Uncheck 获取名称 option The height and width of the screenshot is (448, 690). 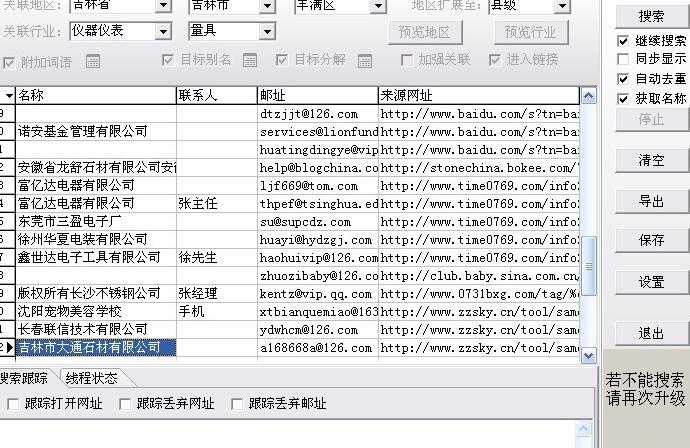(x=623, y=99)
